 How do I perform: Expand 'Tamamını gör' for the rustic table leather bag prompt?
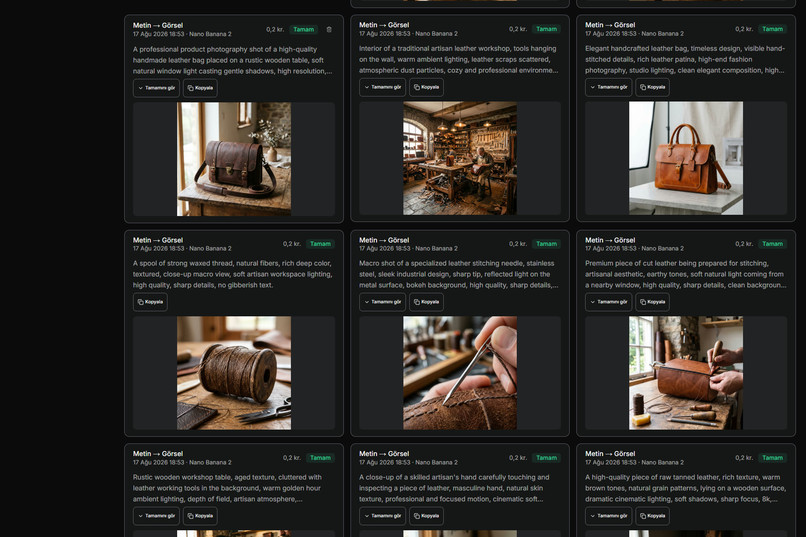point(156,88)
